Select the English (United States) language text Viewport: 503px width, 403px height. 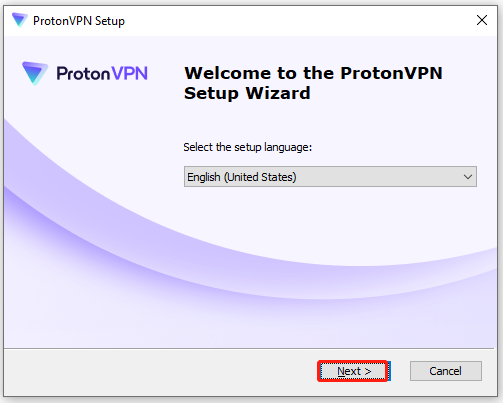pos(242,177)
